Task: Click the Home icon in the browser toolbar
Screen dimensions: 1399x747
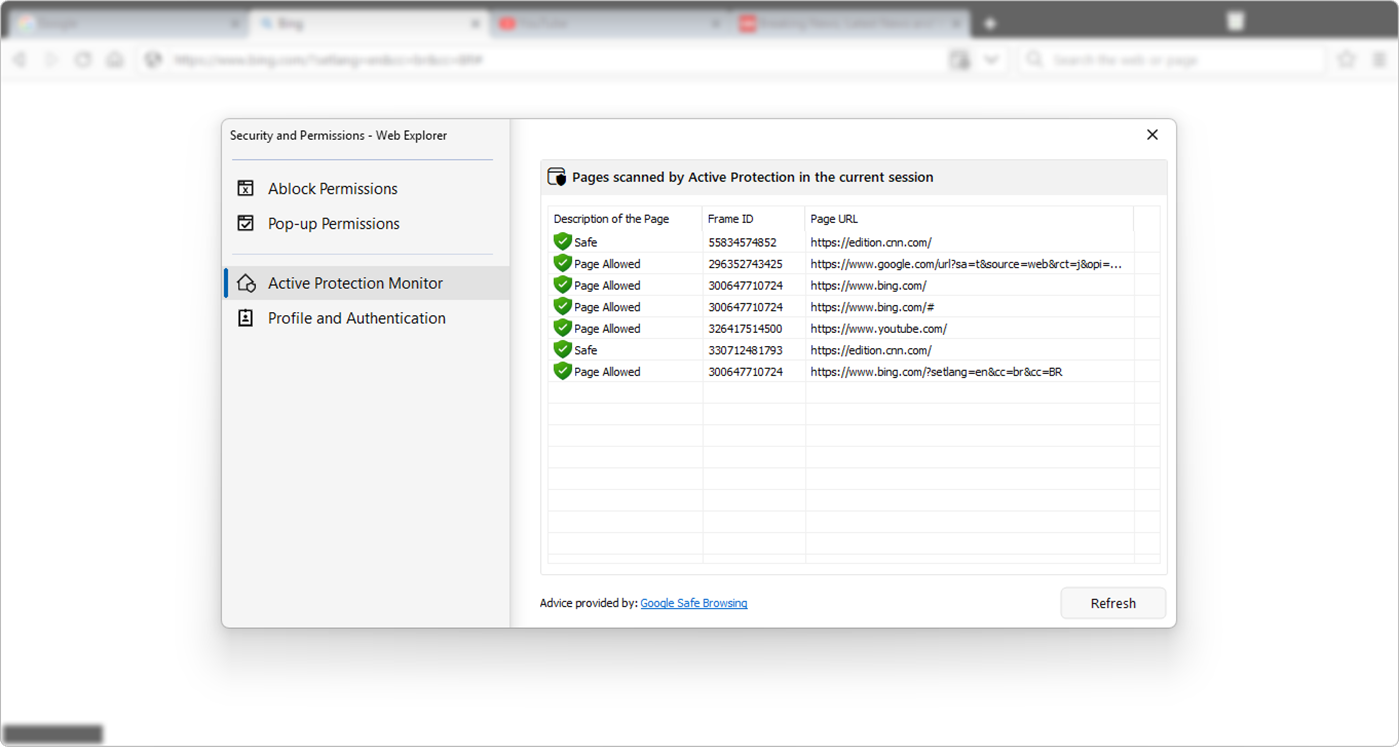Action: pyautogui.click(x=115, y=59)
